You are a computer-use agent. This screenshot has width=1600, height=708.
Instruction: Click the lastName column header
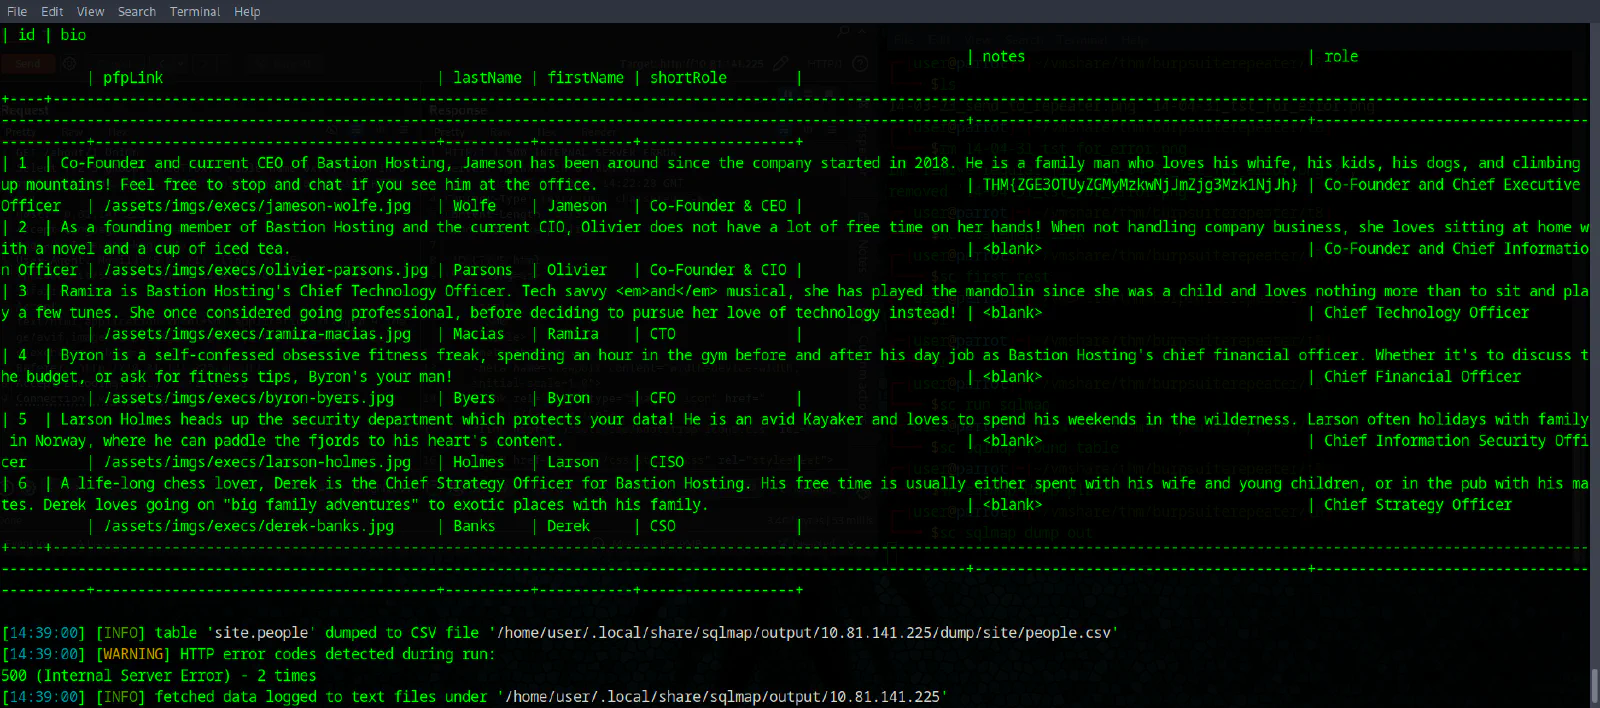tap(487, 78)
